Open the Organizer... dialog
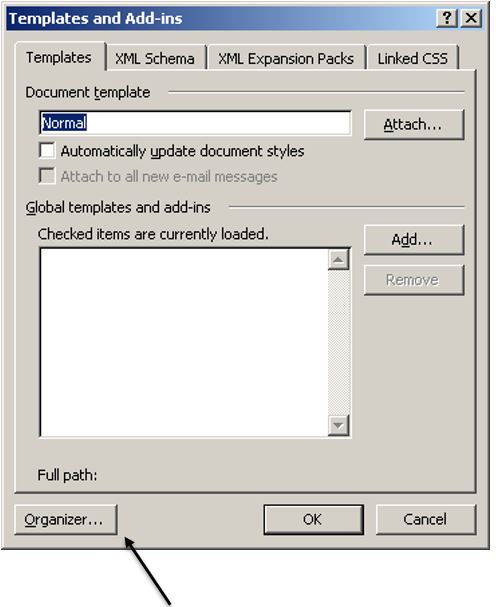The width and height of the screenshot is (496, 607). (x=66, y=520)
